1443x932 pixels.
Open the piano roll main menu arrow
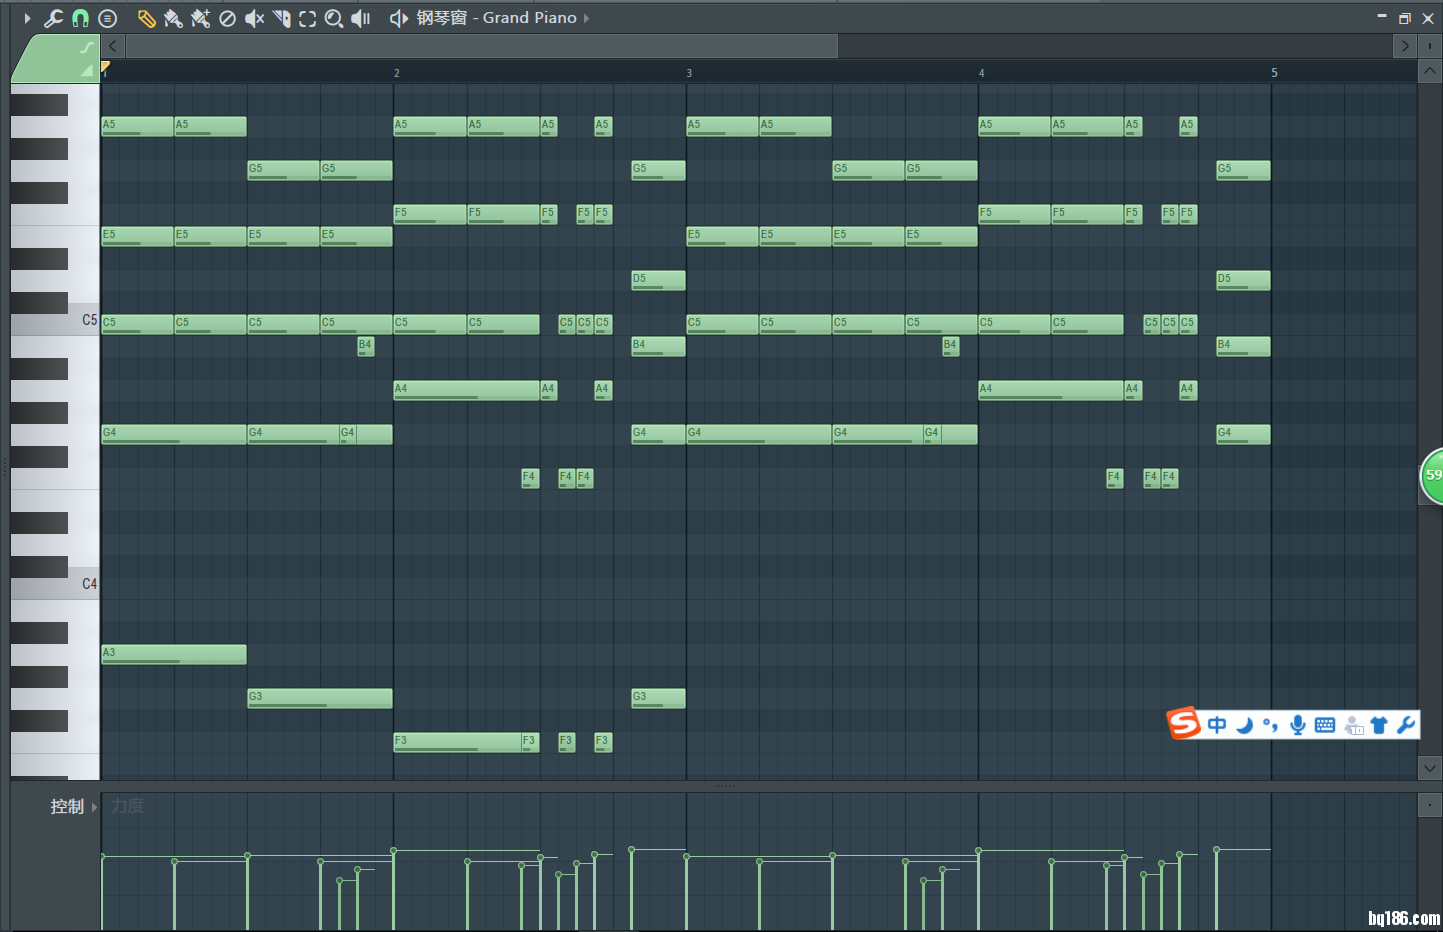click(27, 18)
